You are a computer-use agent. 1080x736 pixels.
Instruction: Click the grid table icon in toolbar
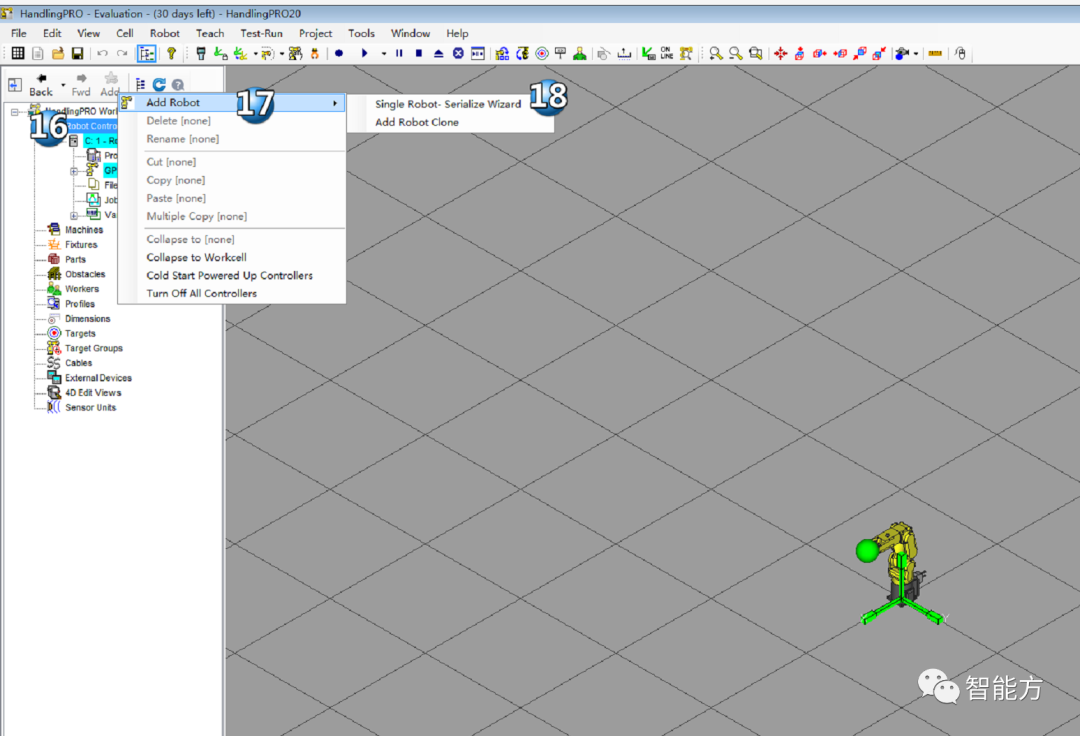click(x=18, y=53)
